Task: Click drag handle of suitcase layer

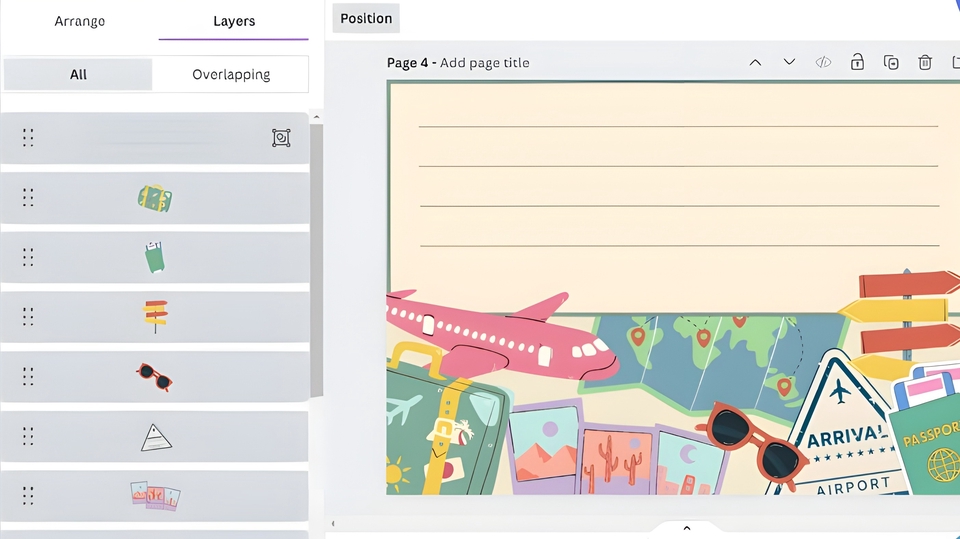Action: tap(28, 197)
